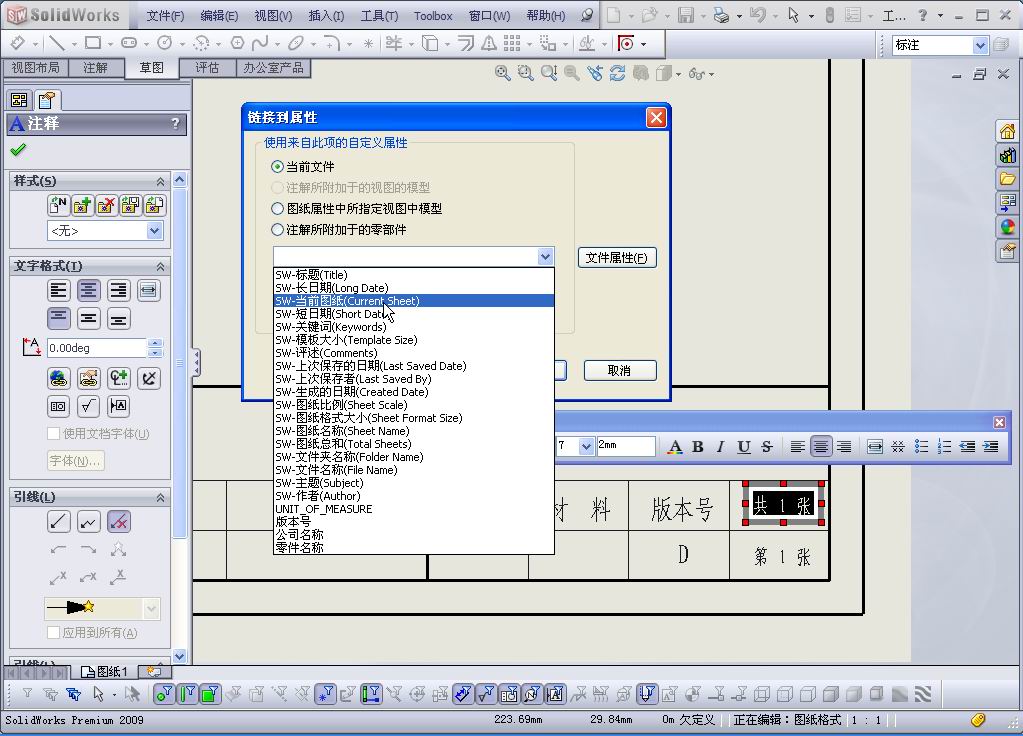This screenshot has width=1023, height=736.
Task: Open the font size 7 dropdown
Action: click(586, 446)
